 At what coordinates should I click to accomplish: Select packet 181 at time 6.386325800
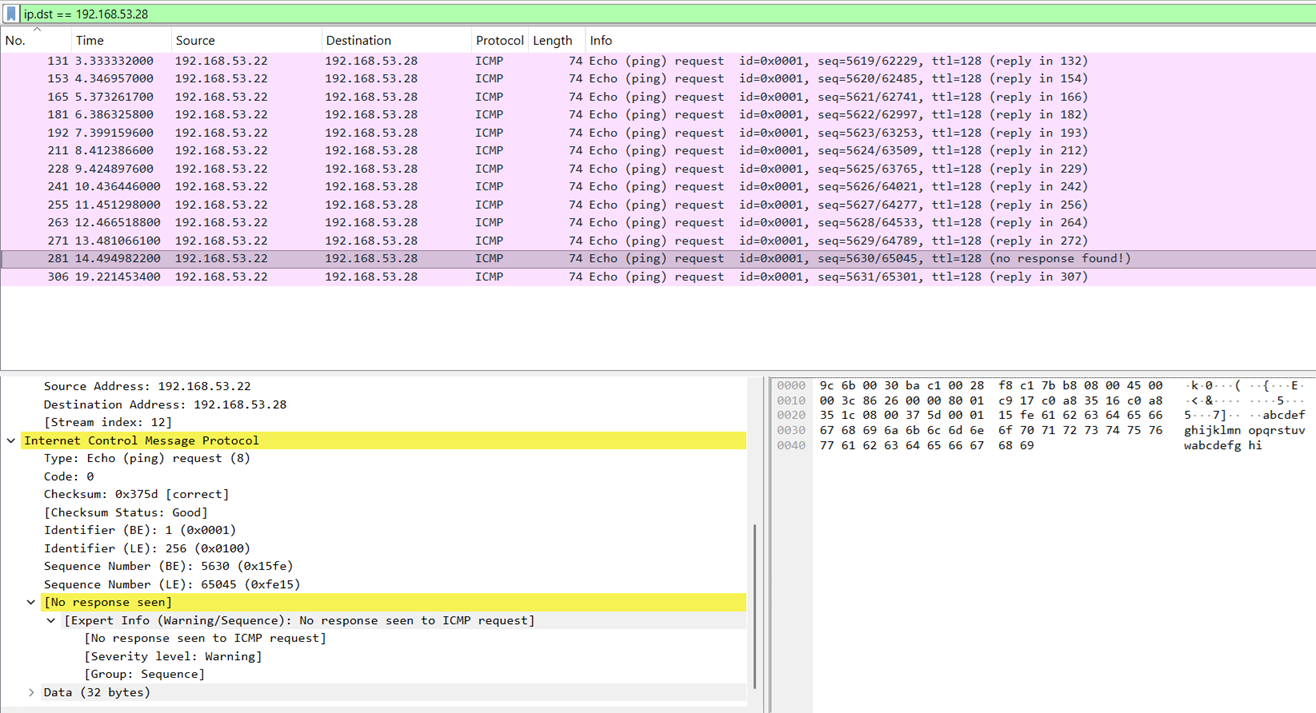tap(658, 115)
